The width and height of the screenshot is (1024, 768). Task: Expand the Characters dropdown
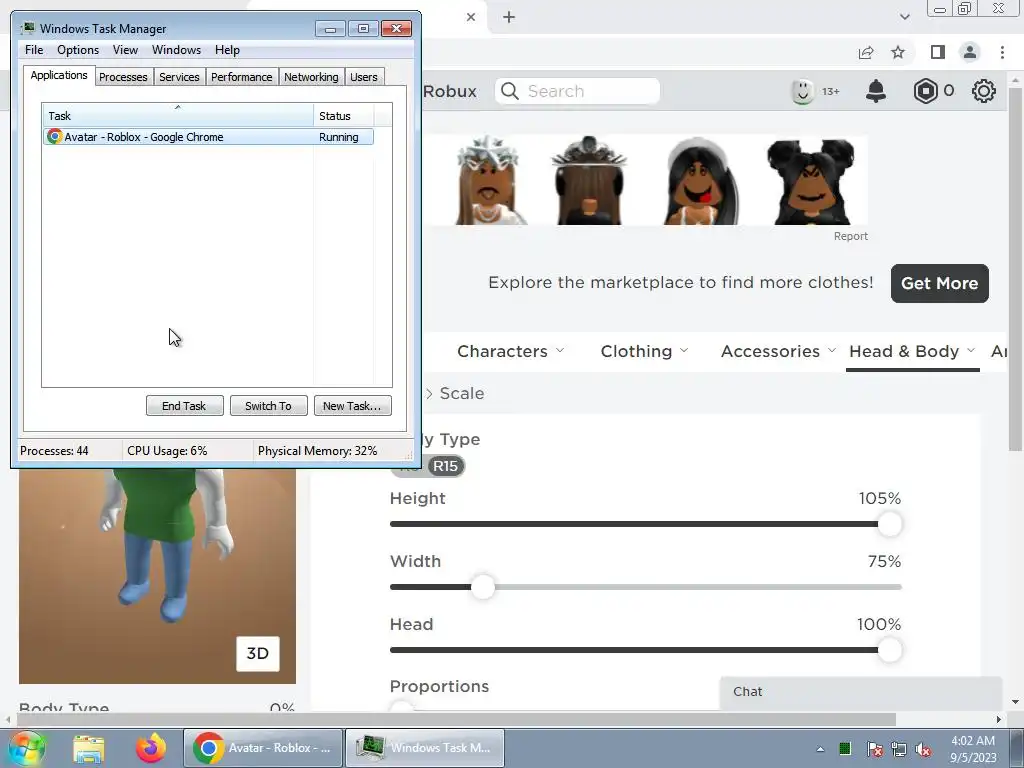(510, 351)
